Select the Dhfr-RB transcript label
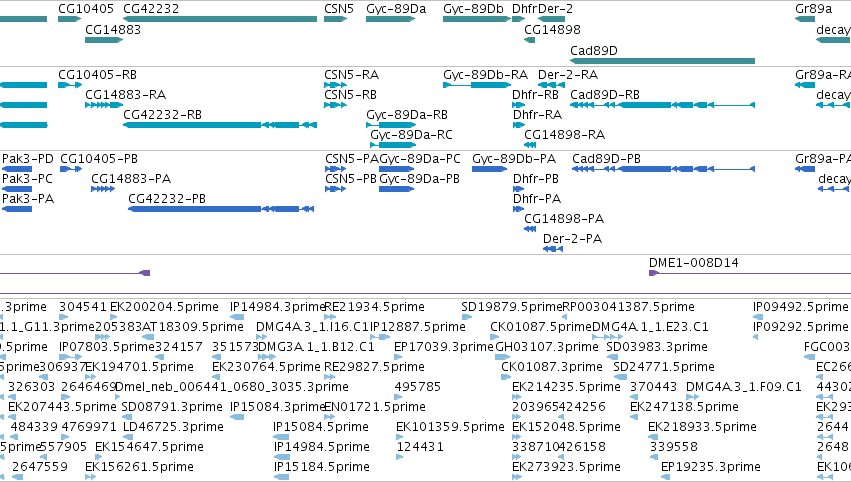This screenshot has height=482, width=851. click(535, 94)
